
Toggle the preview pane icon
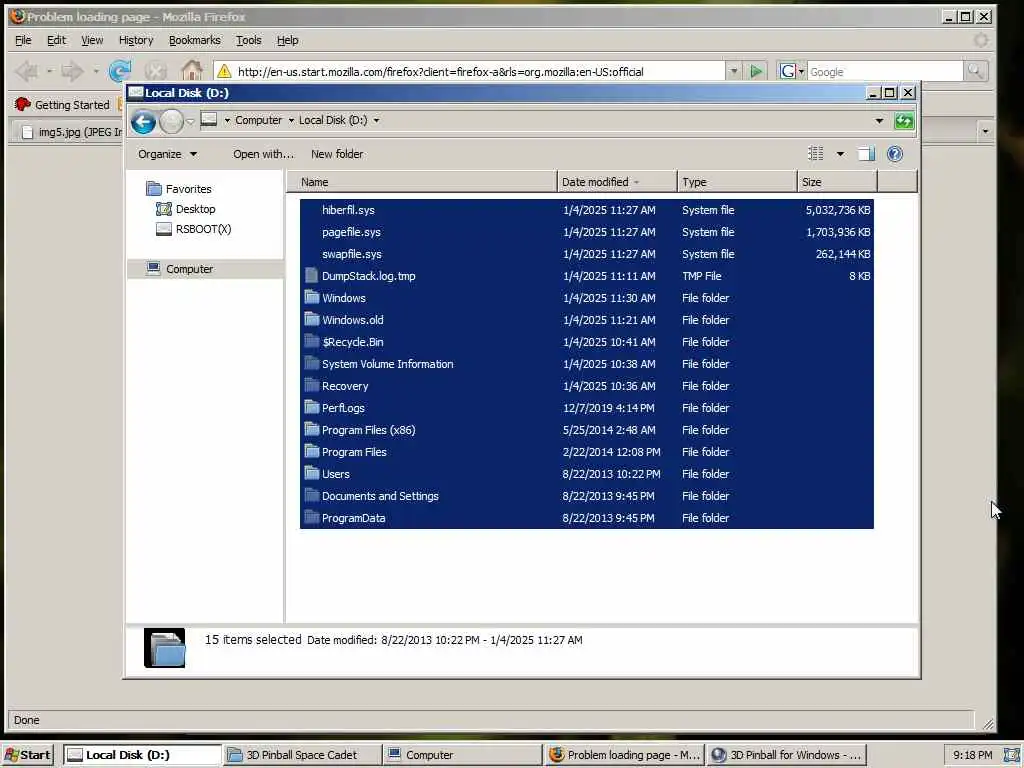point(866,154)
